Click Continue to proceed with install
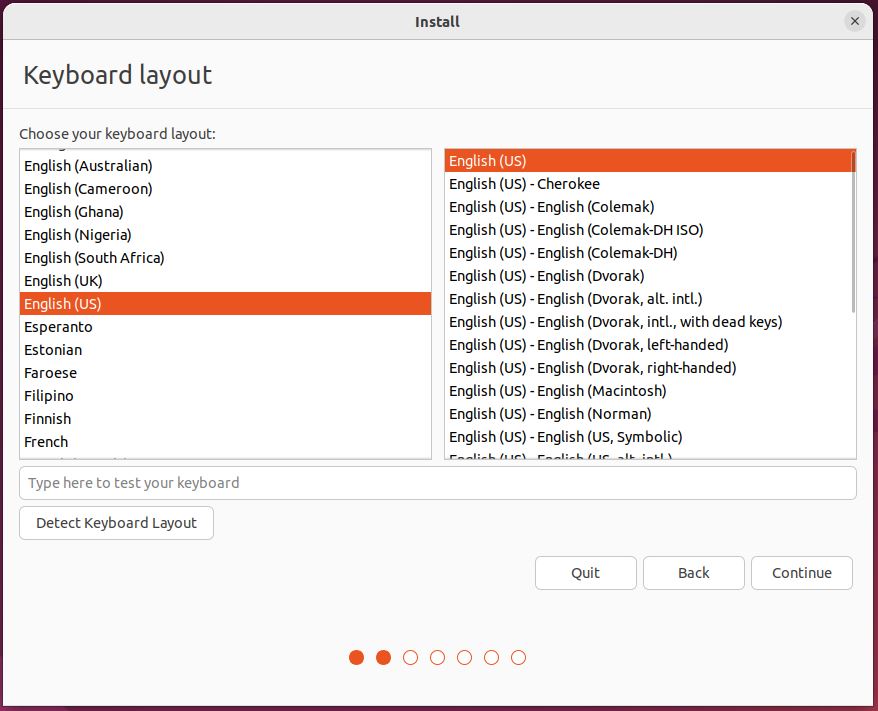The height and width of the screenshot is (711, 878). (801, 573)
